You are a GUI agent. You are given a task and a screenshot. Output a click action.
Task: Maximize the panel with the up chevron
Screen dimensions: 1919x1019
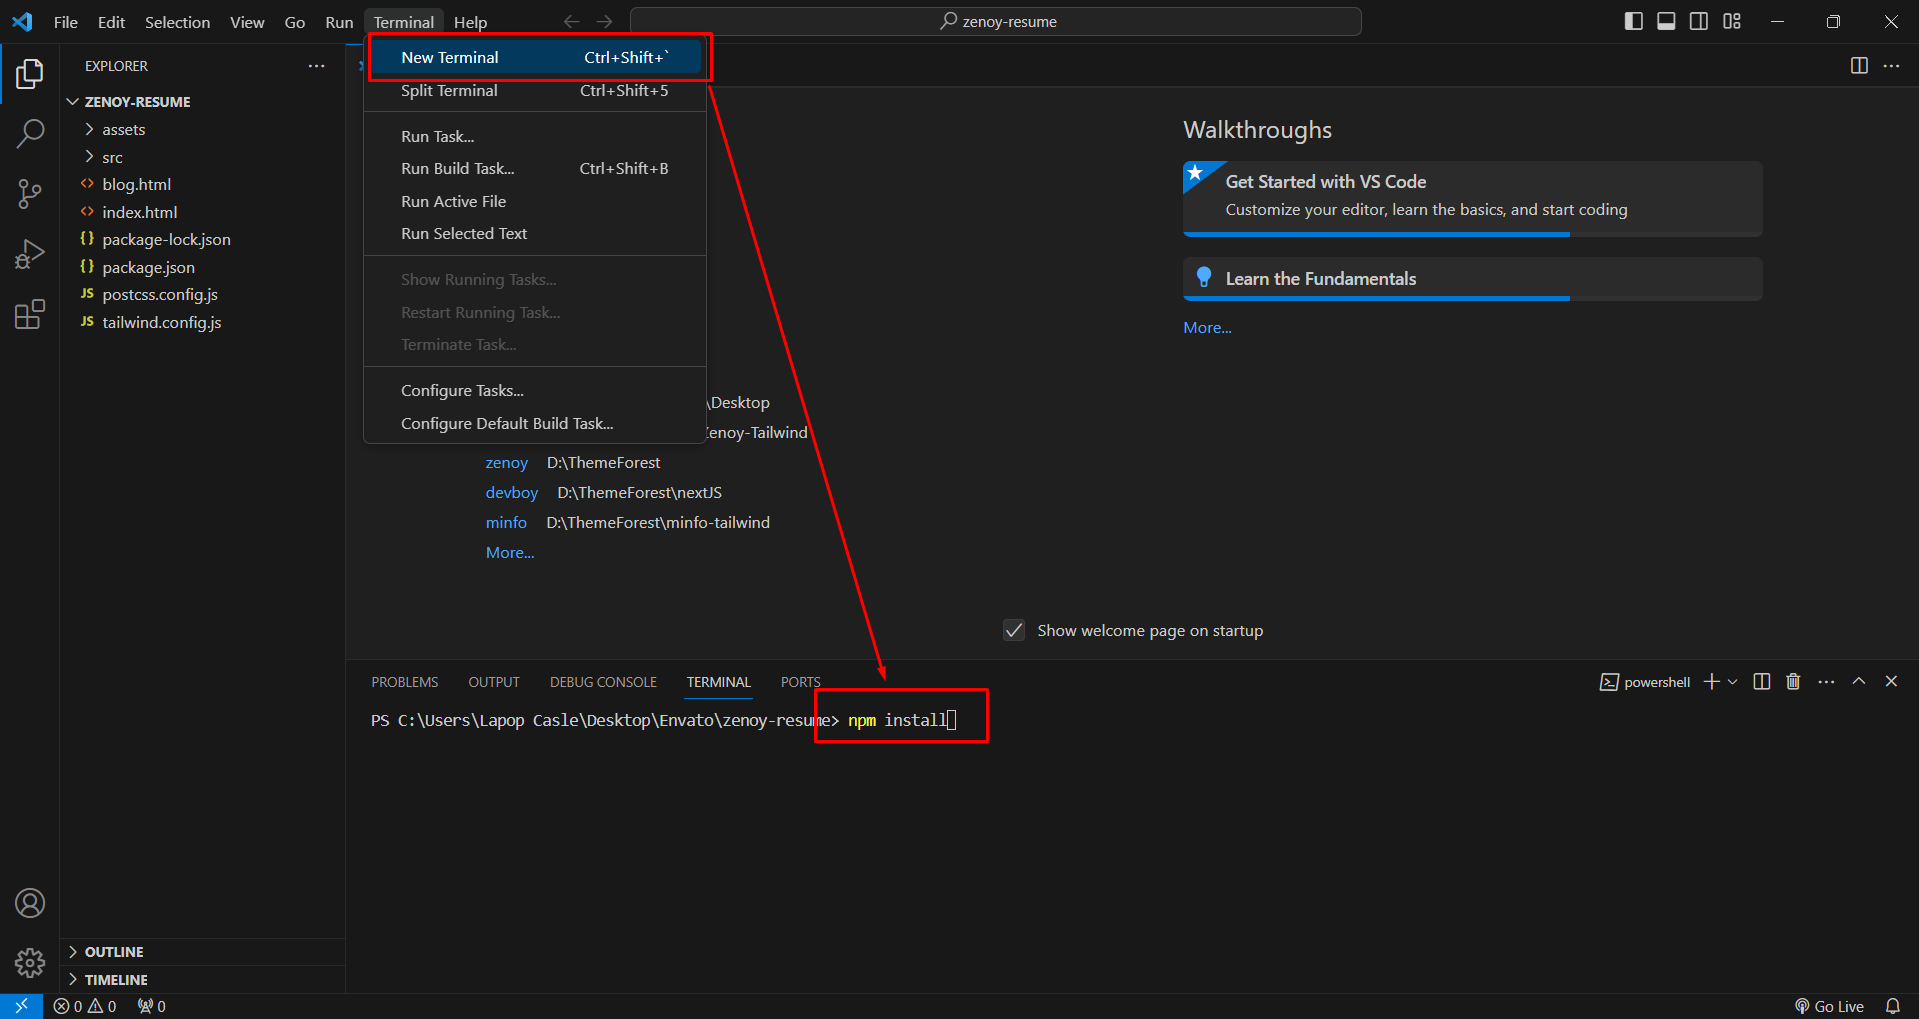point(1859,681)
